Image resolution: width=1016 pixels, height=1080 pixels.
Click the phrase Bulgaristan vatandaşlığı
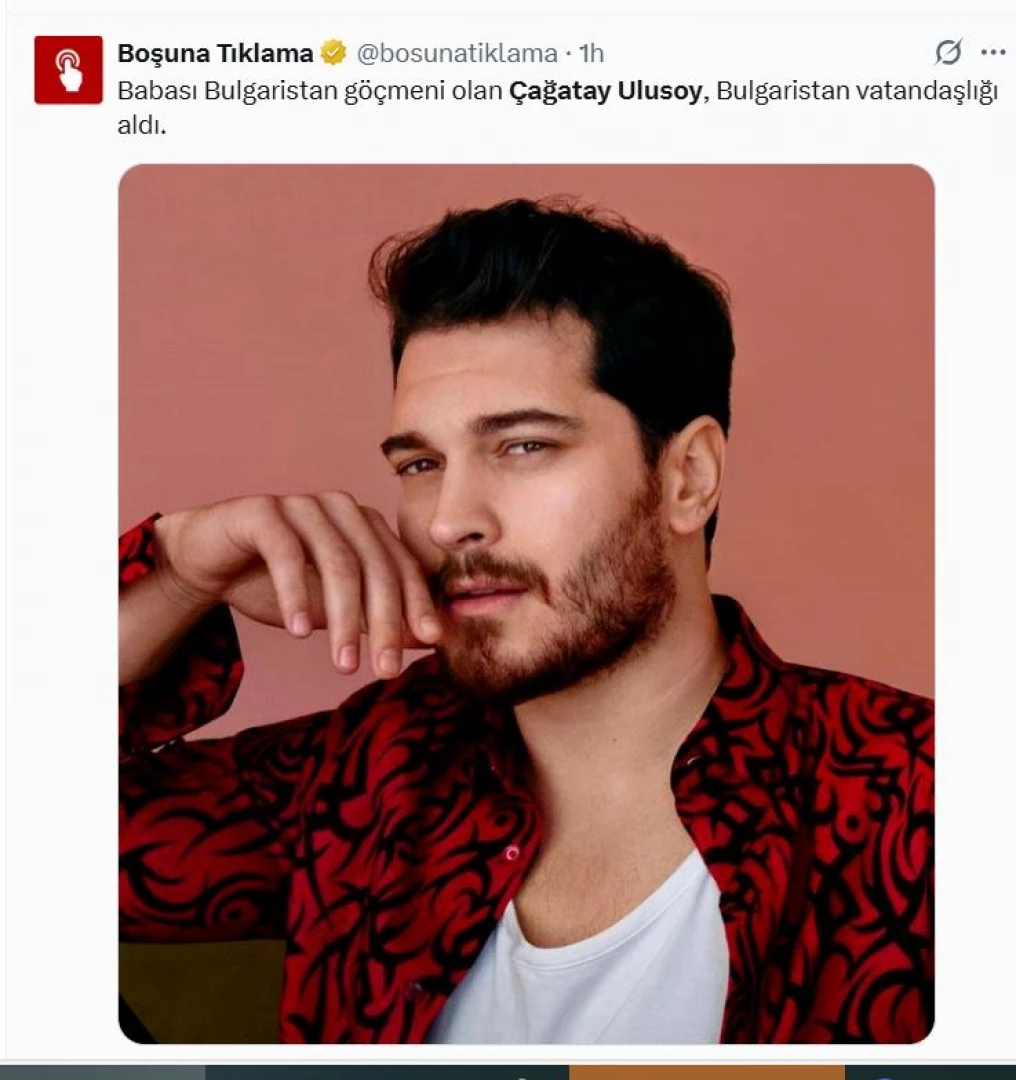click(x=857, y=91)
